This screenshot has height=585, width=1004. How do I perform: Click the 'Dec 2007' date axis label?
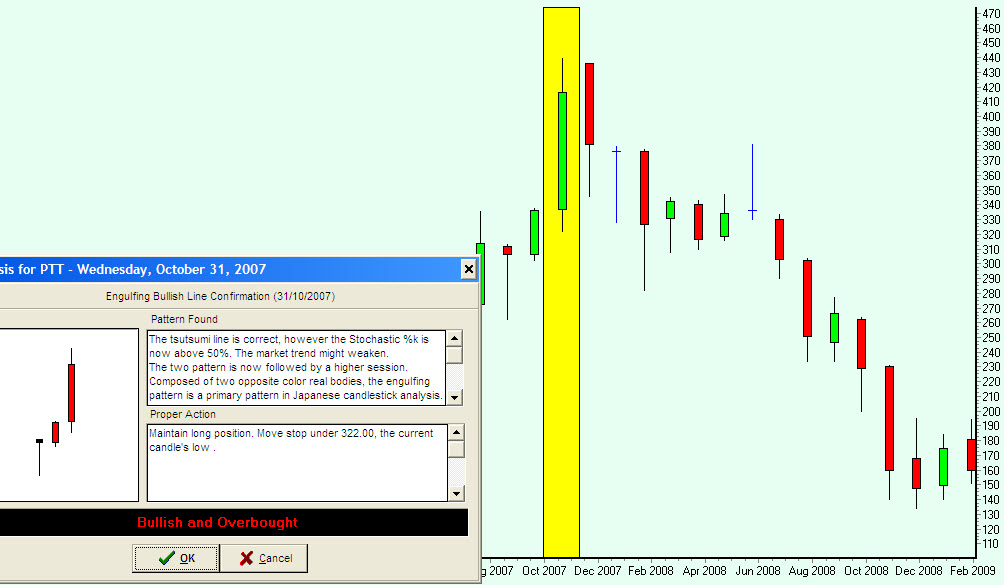tap(597, 570)
